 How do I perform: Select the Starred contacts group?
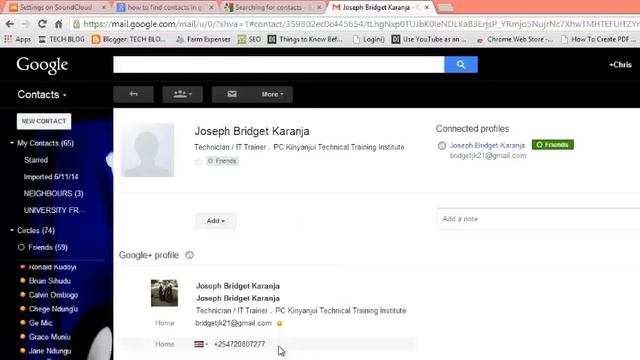click(36, 160)
